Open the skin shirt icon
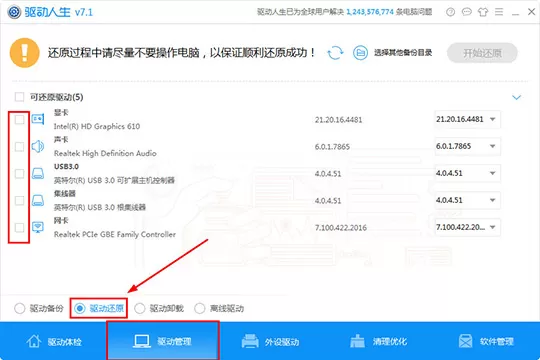The height and width of the screenshot is (360, 540). pyautogui.click(x=483, y=12)
